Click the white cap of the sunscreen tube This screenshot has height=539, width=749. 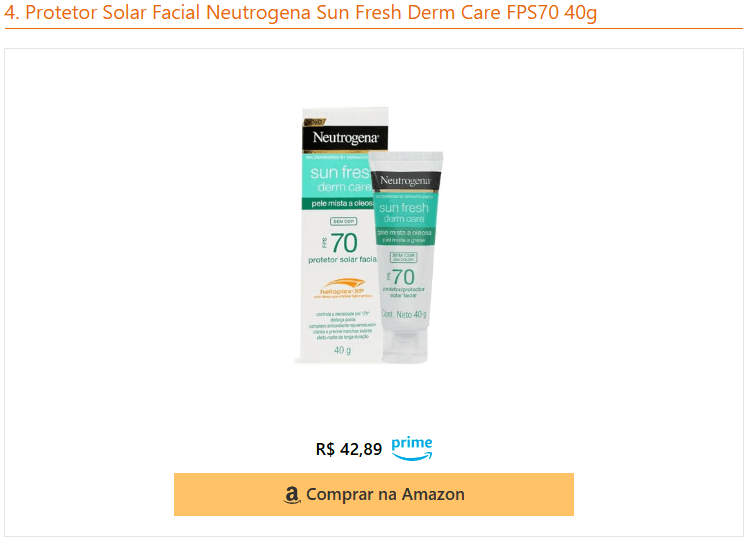pyautogui.click(x=405, y=346)
